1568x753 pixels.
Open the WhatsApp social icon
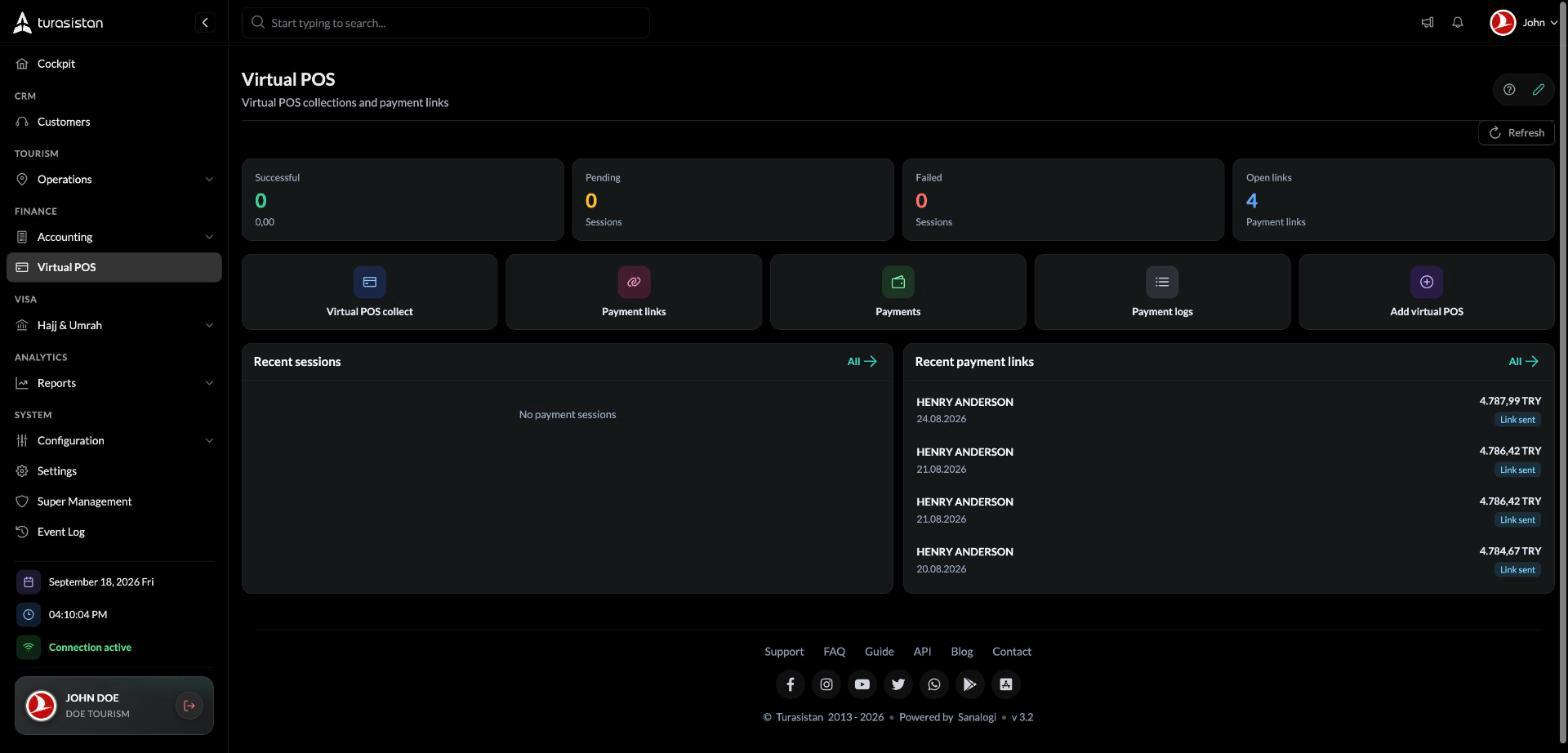934,684
